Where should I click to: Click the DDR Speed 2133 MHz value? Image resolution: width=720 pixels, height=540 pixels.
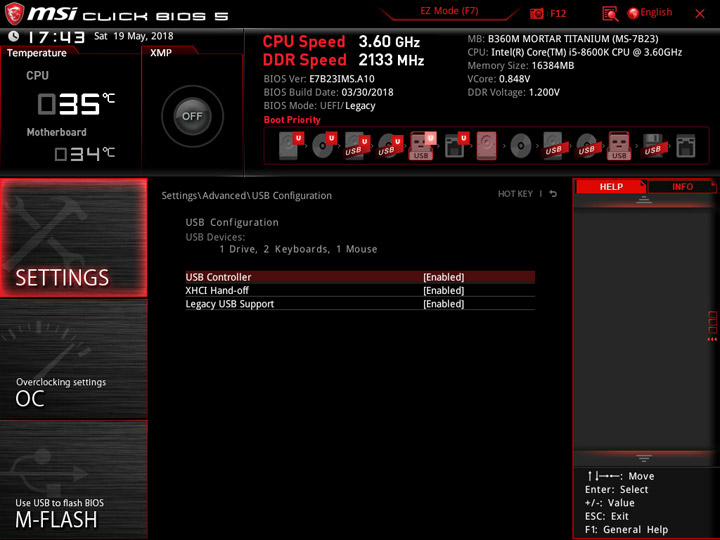(x=391, y=60)
